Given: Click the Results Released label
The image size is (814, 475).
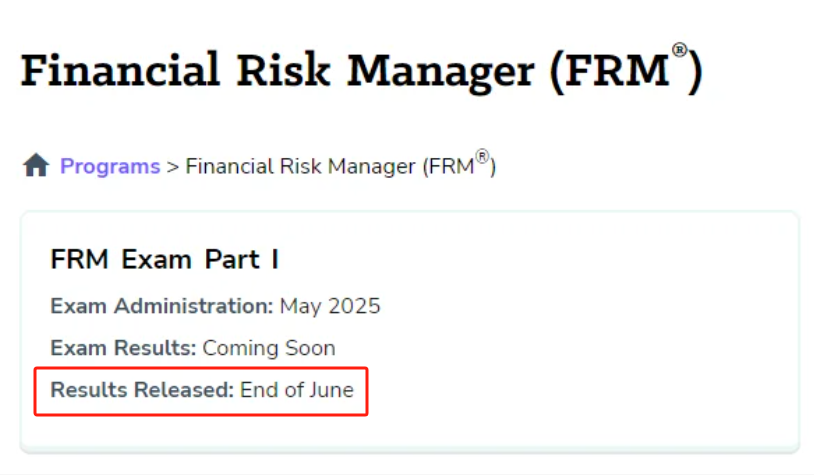Looking at the screenshot, I should pyautogui.click(x=142, y=390).
